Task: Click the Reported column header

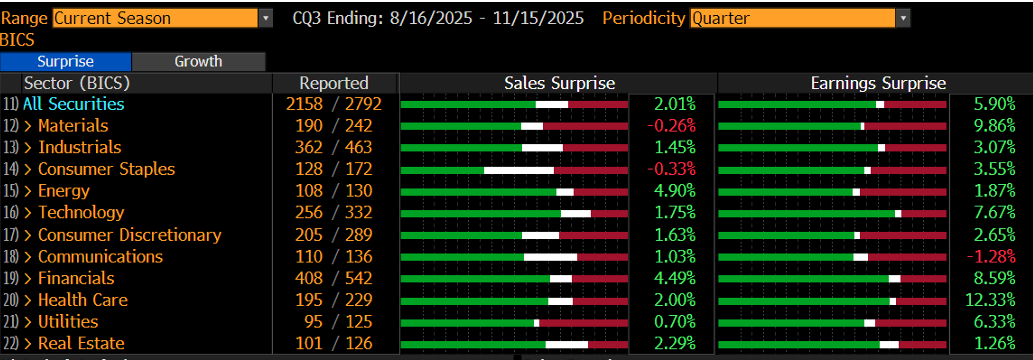Action: 334,83
